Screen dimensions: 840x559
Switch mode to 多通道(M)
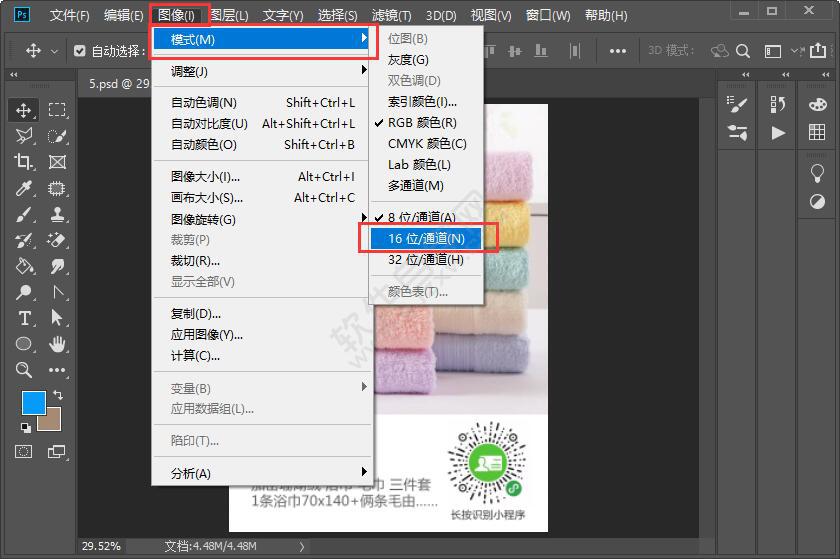pos(416,185)
